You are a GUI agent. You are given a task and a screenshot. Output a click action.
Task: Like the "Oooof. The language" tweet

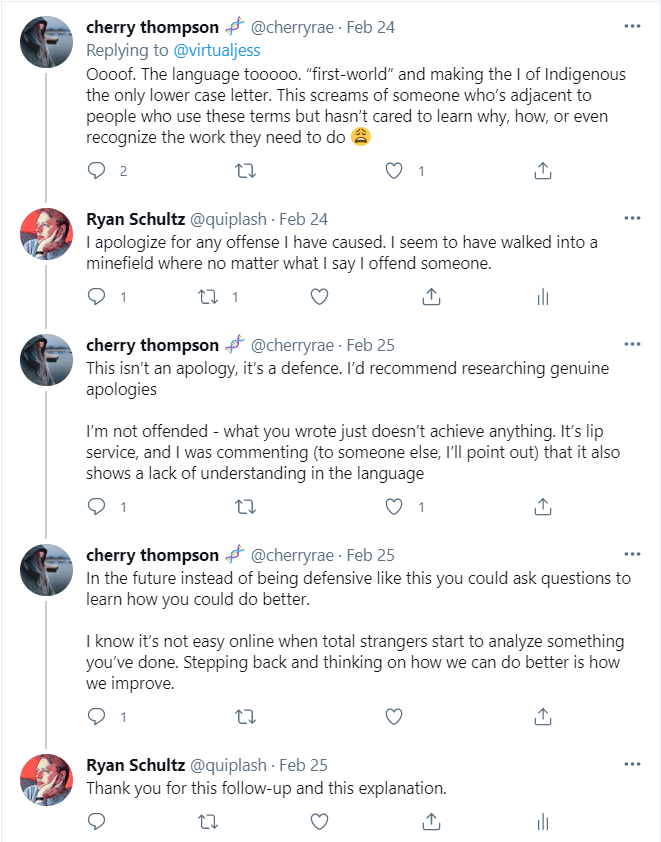(x=394, y=171)
